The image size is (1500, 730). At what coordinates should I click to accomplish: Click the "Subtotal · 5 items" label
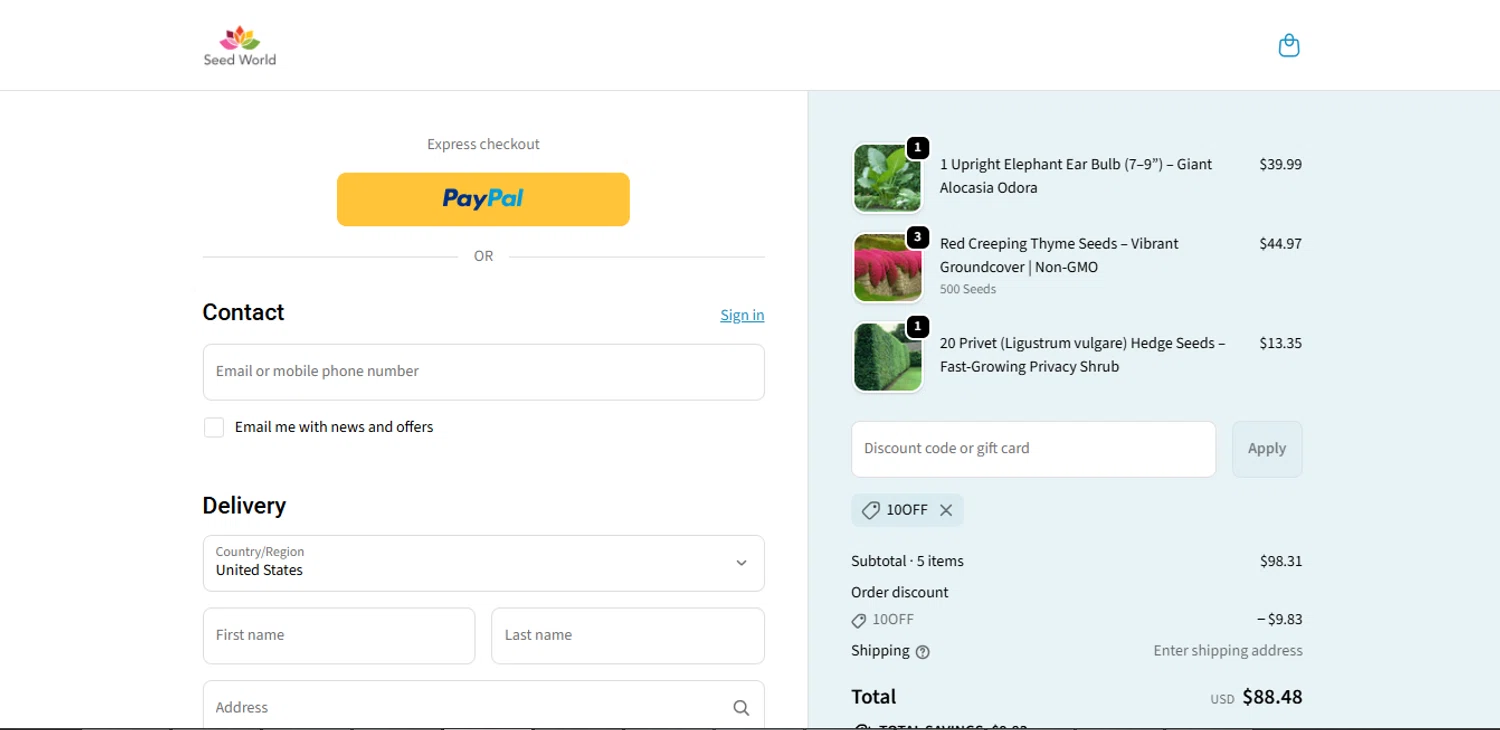(x=907, y=561)
